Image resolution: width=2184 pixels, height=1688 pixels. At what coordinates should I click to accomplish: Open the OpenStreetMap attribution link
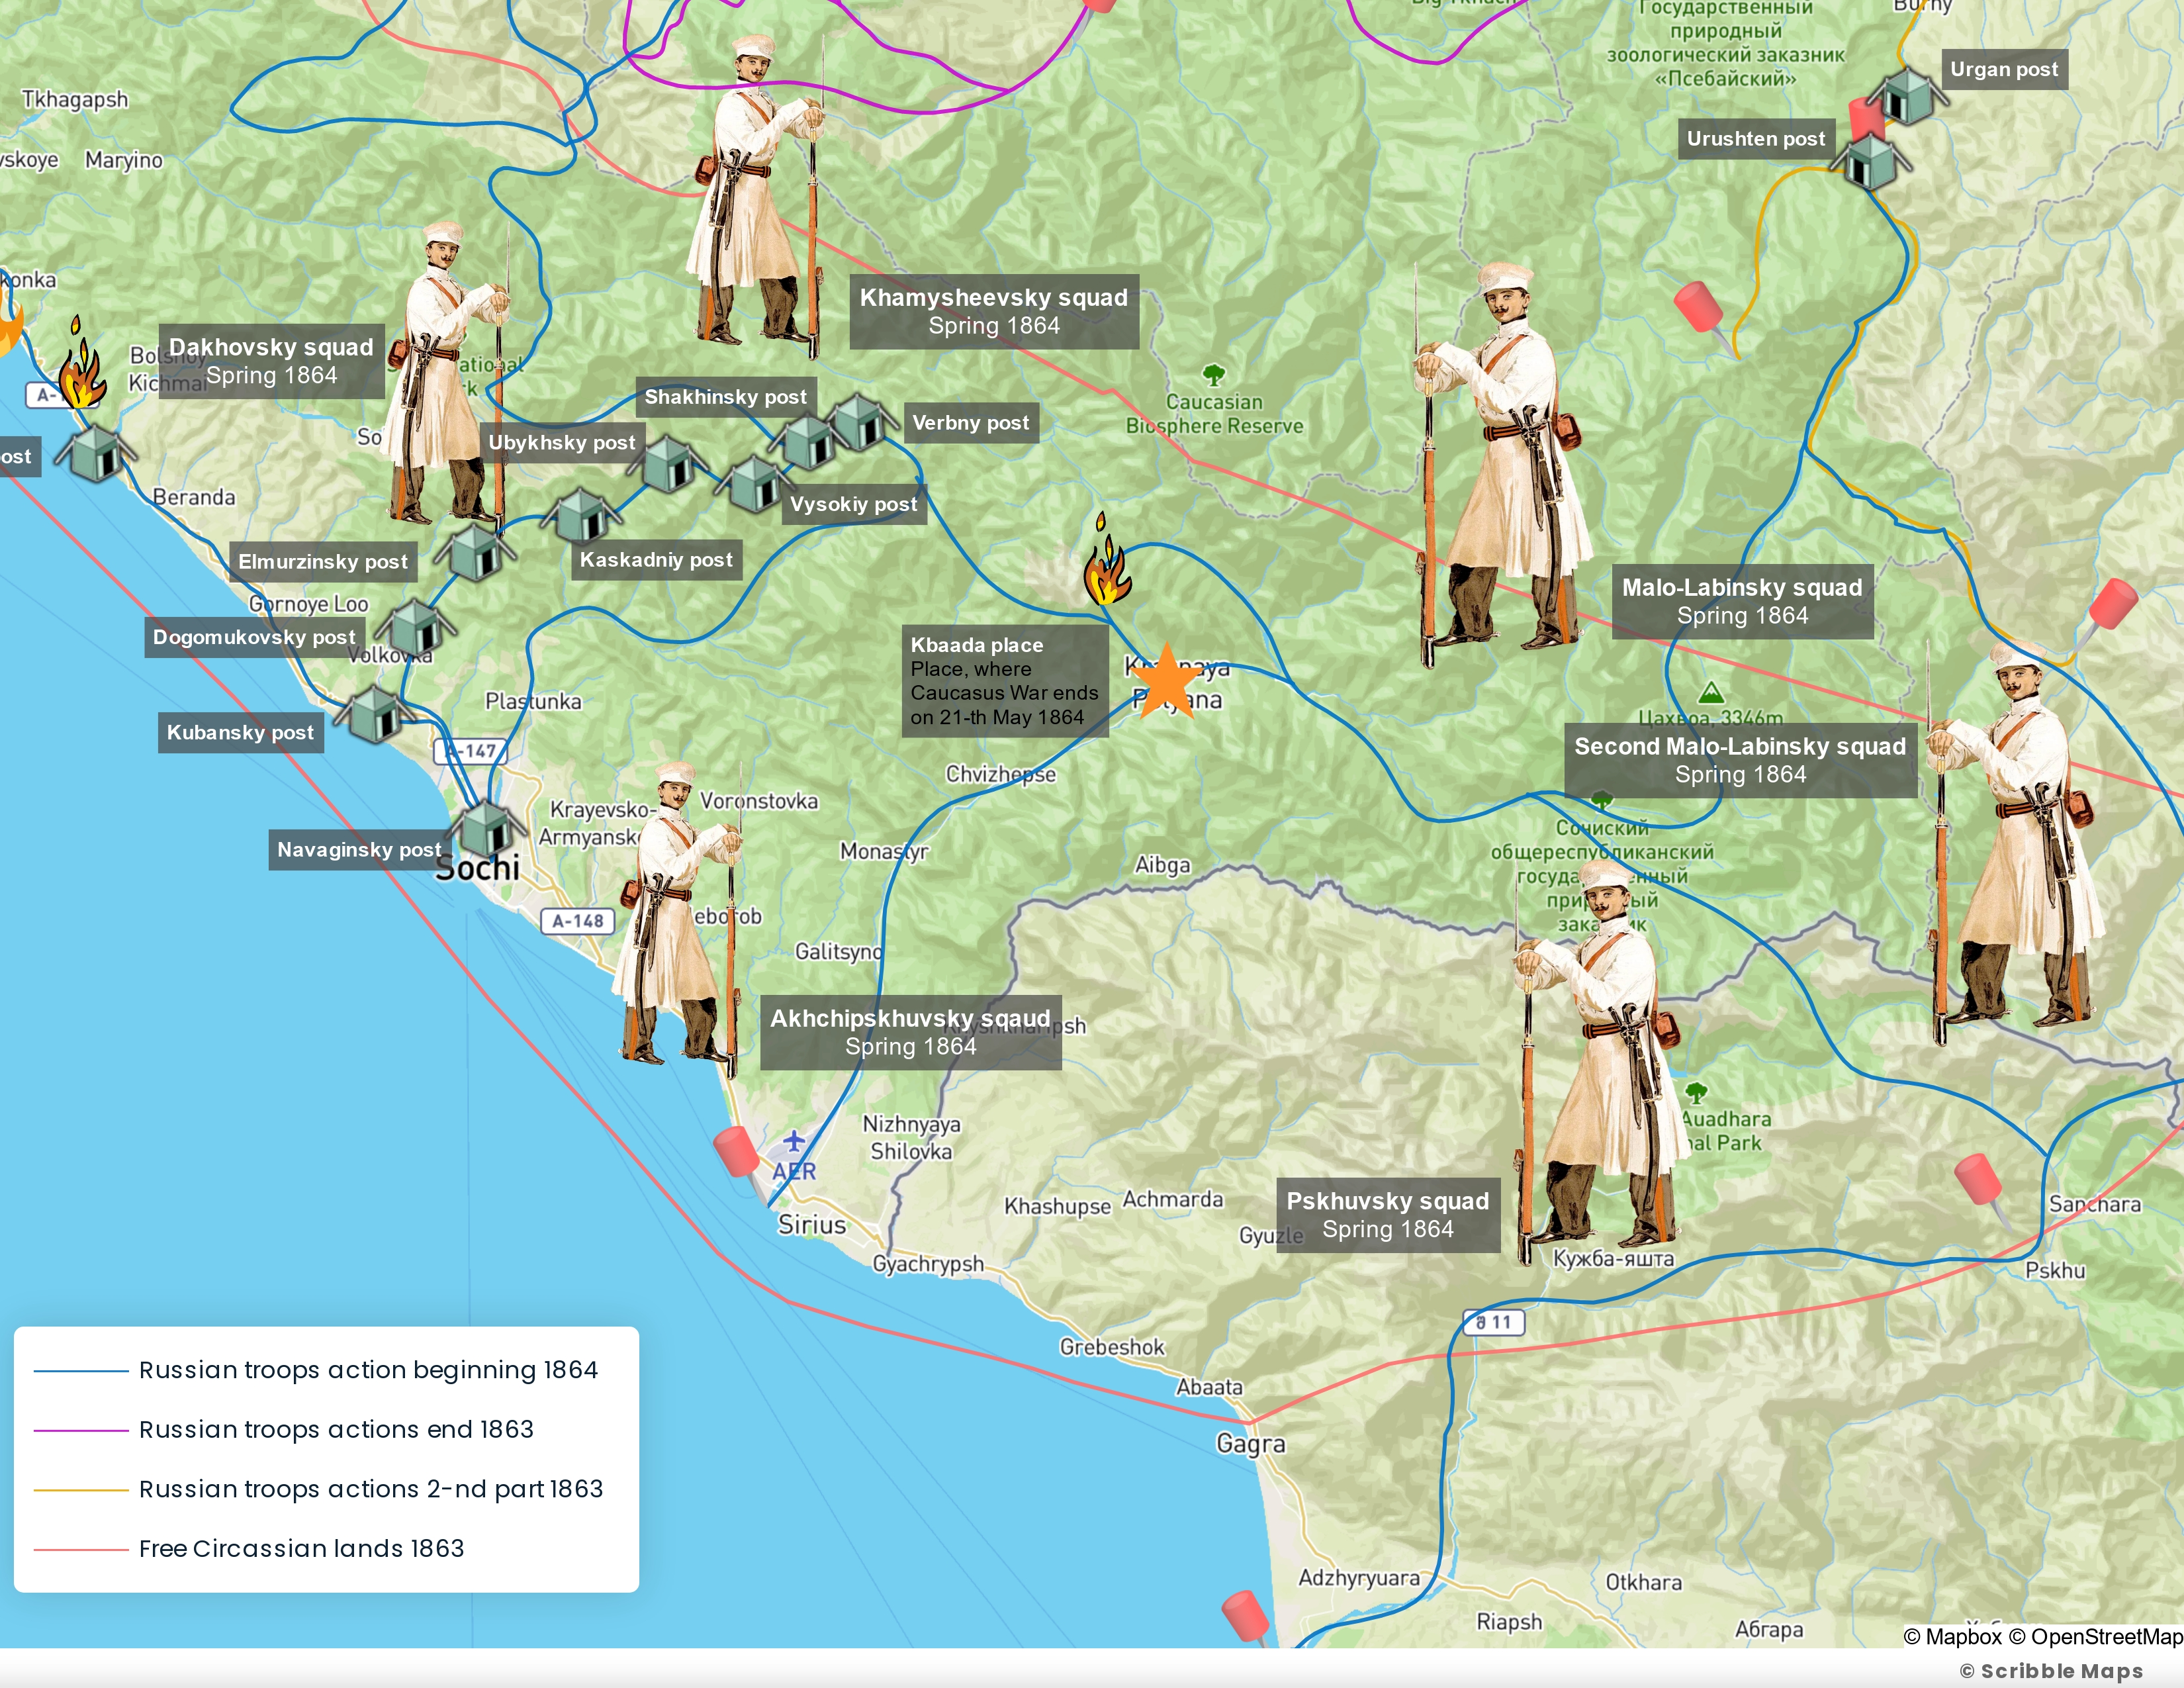pyautogui.click(x=2096, y=1637)
